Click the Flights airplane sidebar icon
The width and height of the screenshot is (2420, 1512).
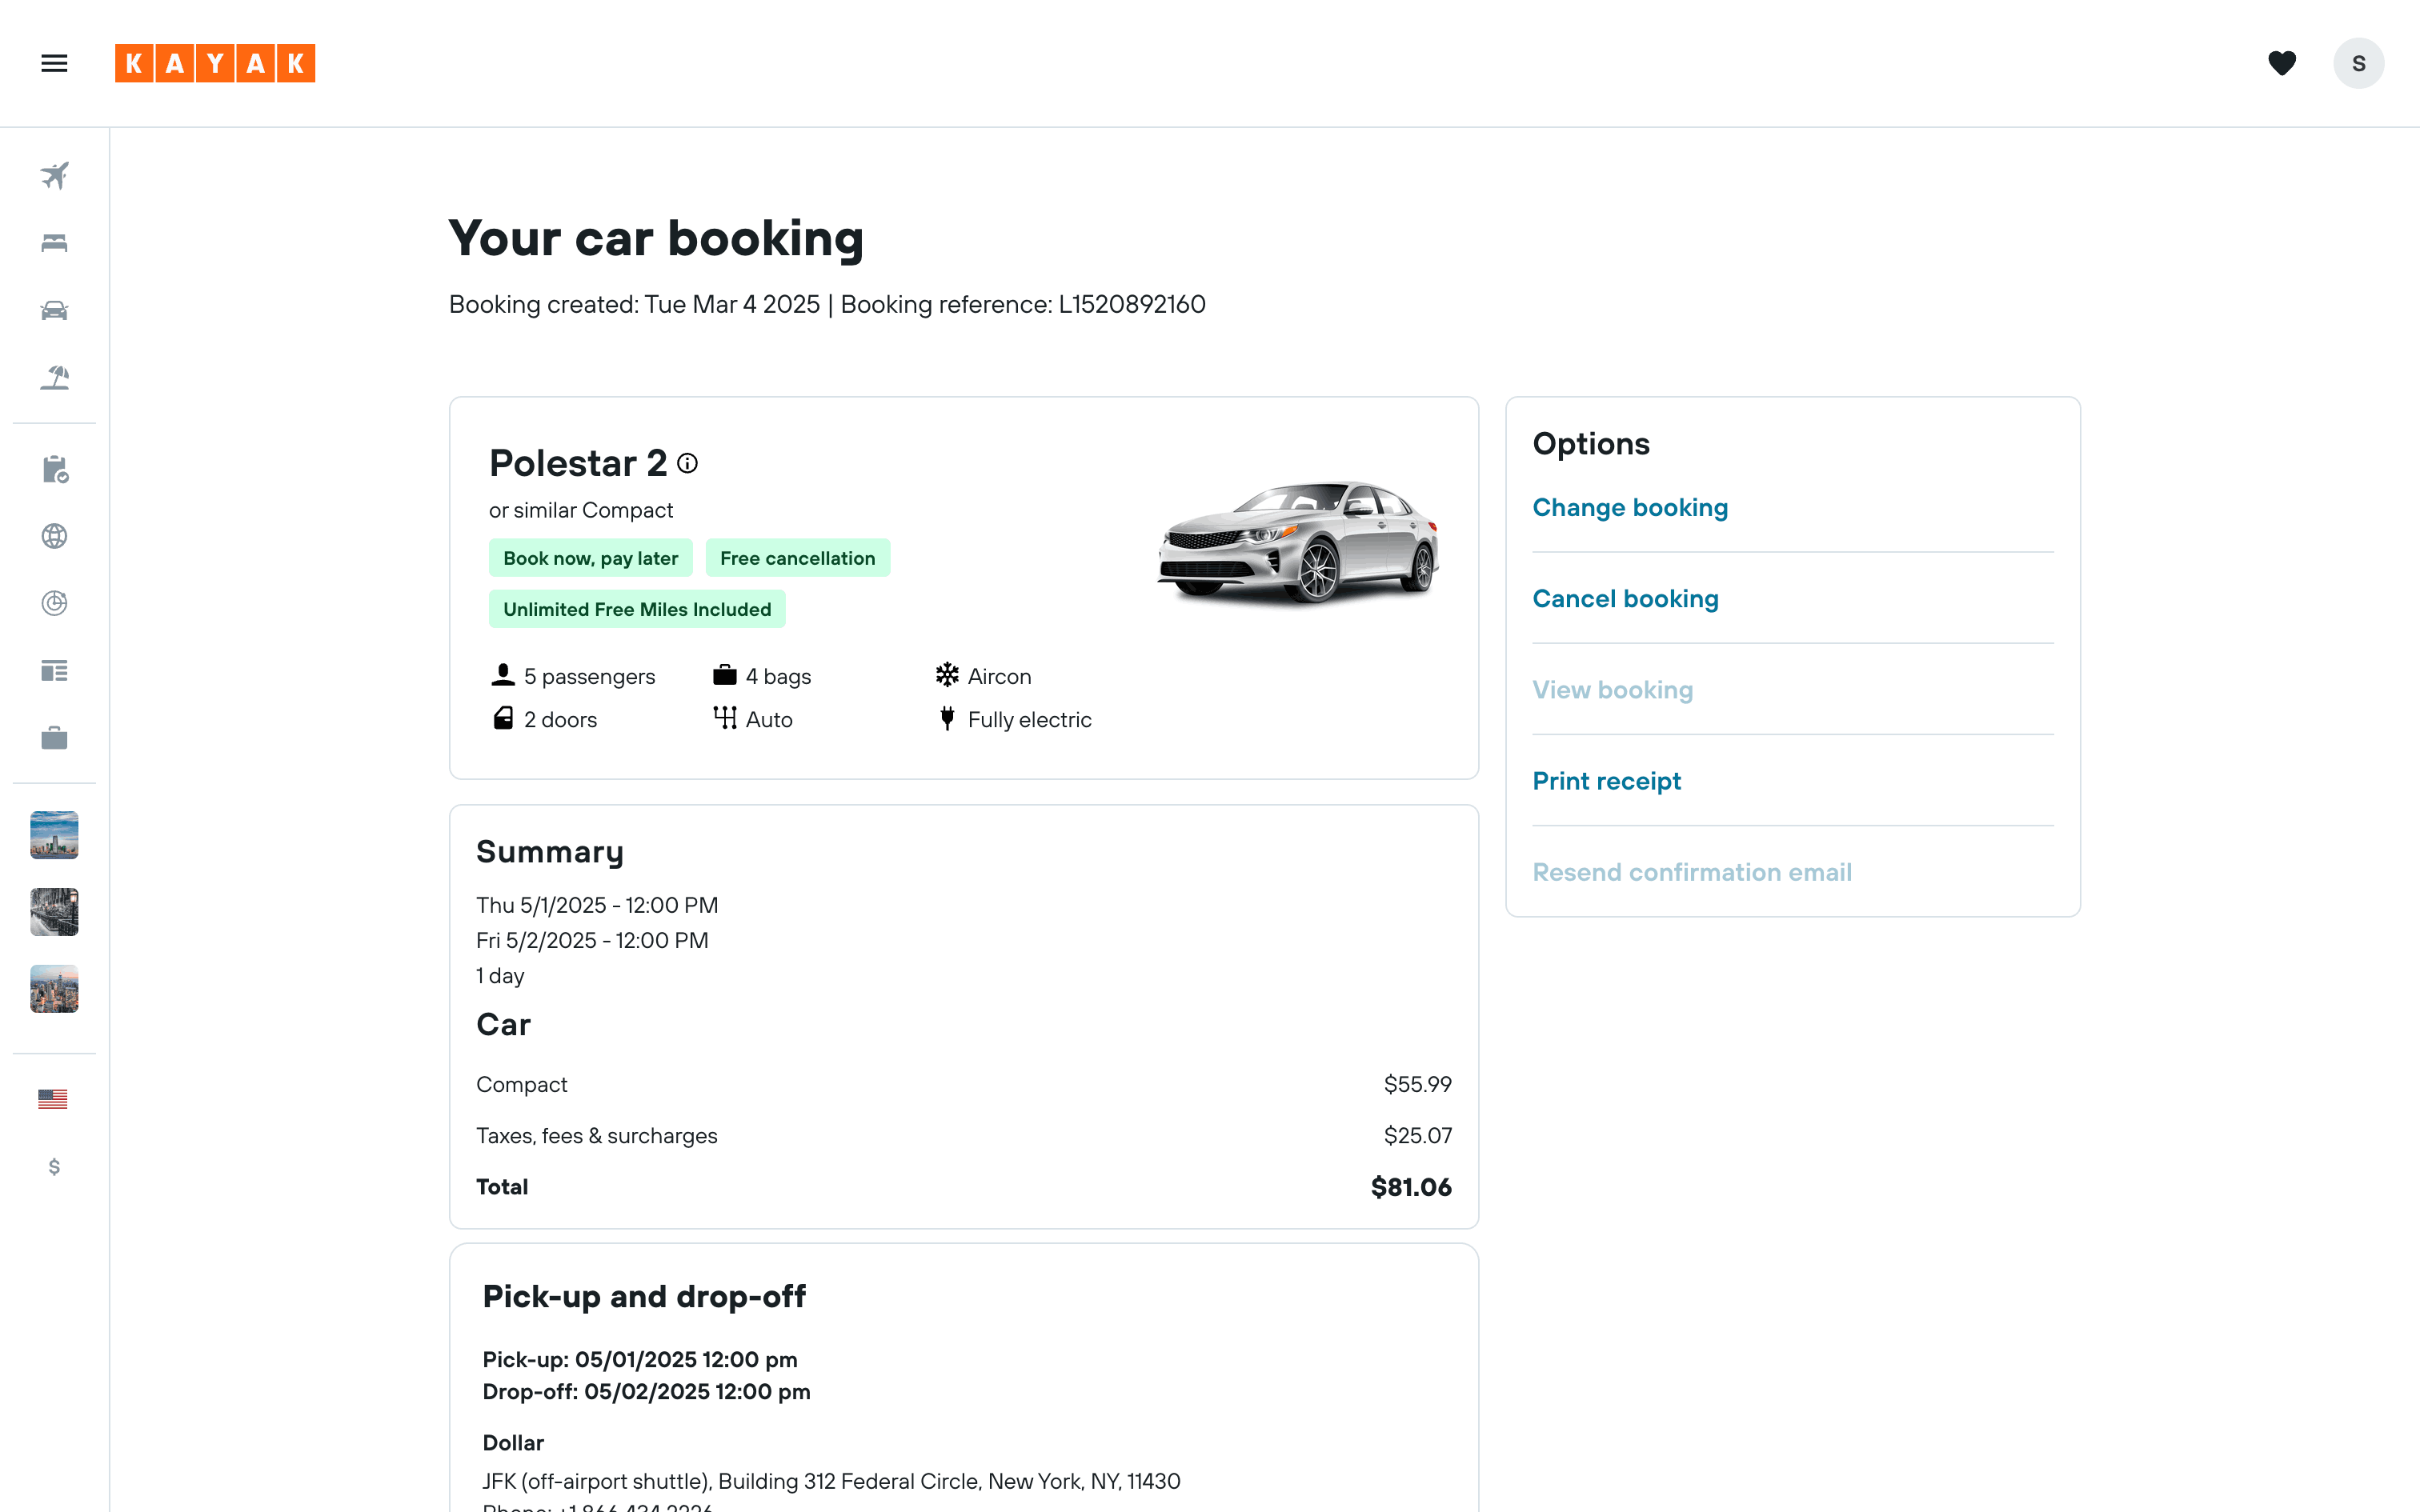tap(54, 175)
